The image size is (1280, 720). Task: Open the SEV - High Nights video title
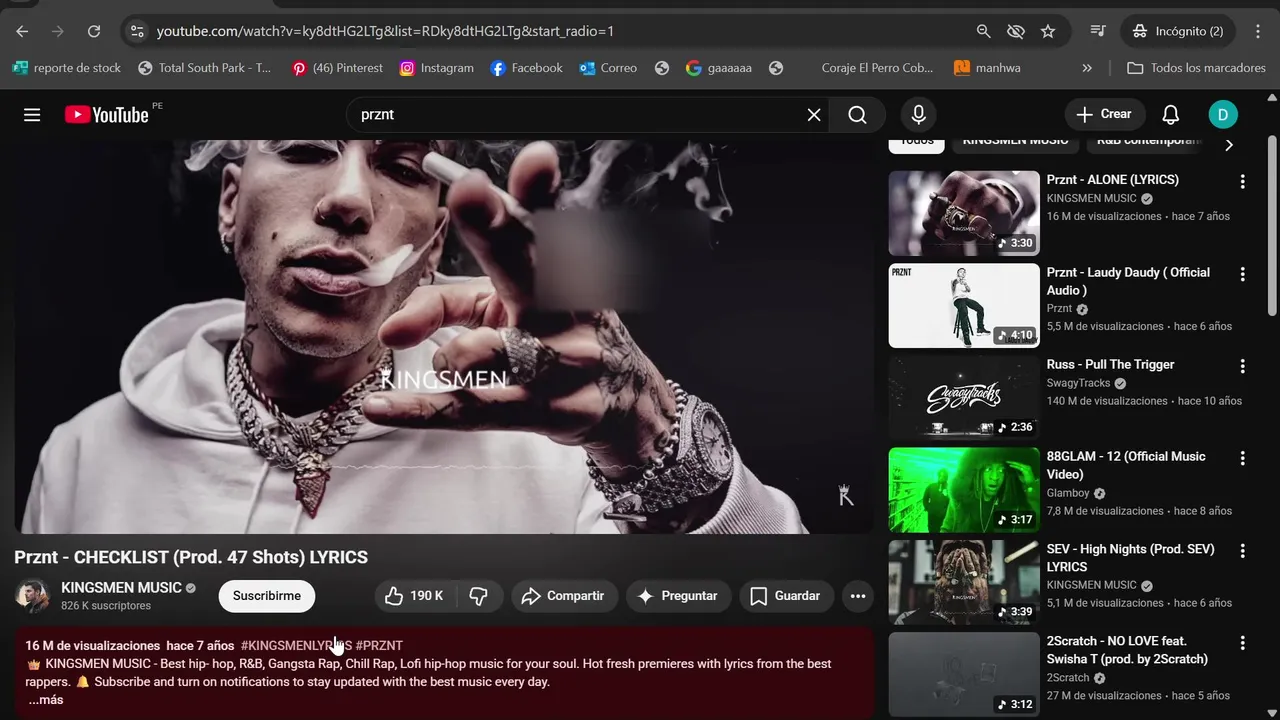1130,558
